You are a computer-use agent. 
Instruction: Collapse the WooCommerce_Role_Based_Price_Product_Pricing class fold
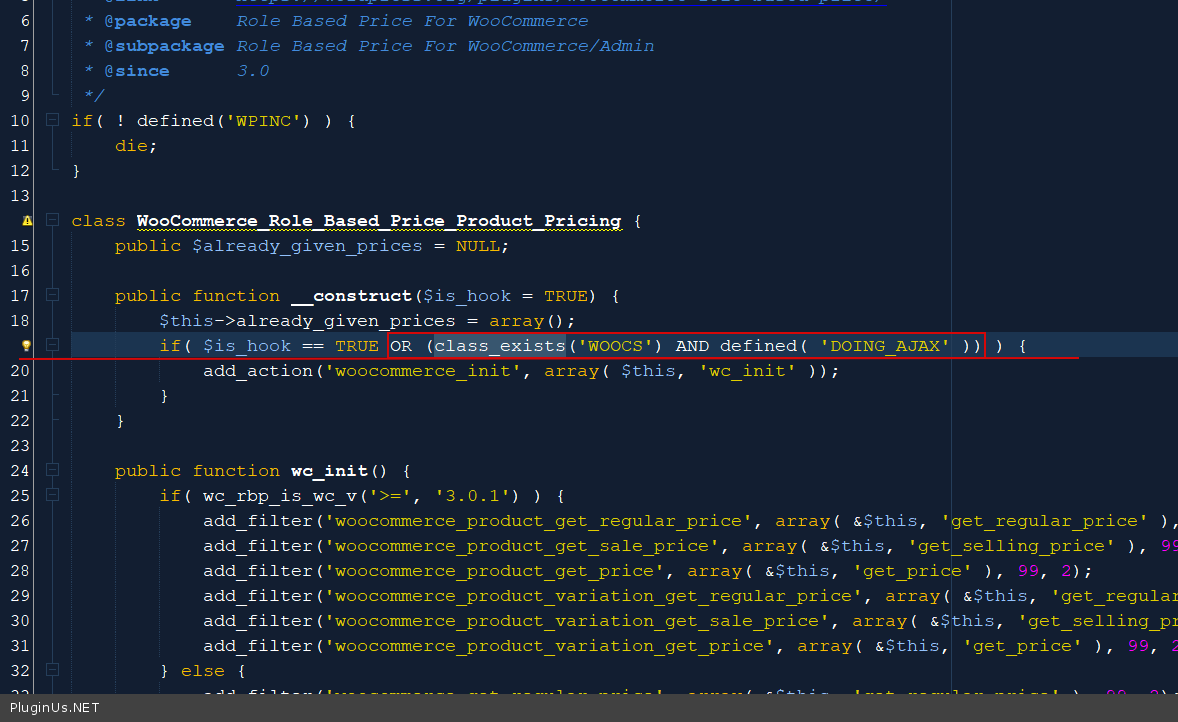click(x=53, y=220)
